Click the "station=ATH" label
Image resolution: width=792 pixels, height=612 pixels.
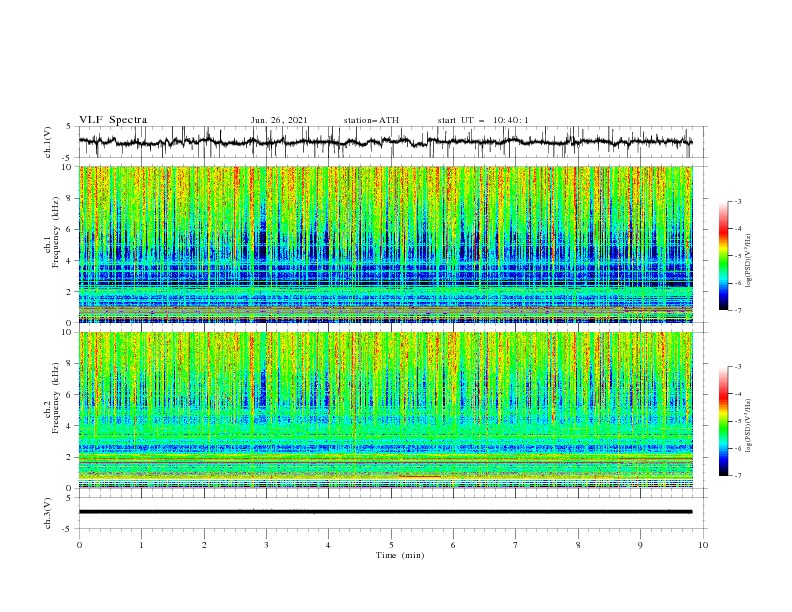(371, 120)
